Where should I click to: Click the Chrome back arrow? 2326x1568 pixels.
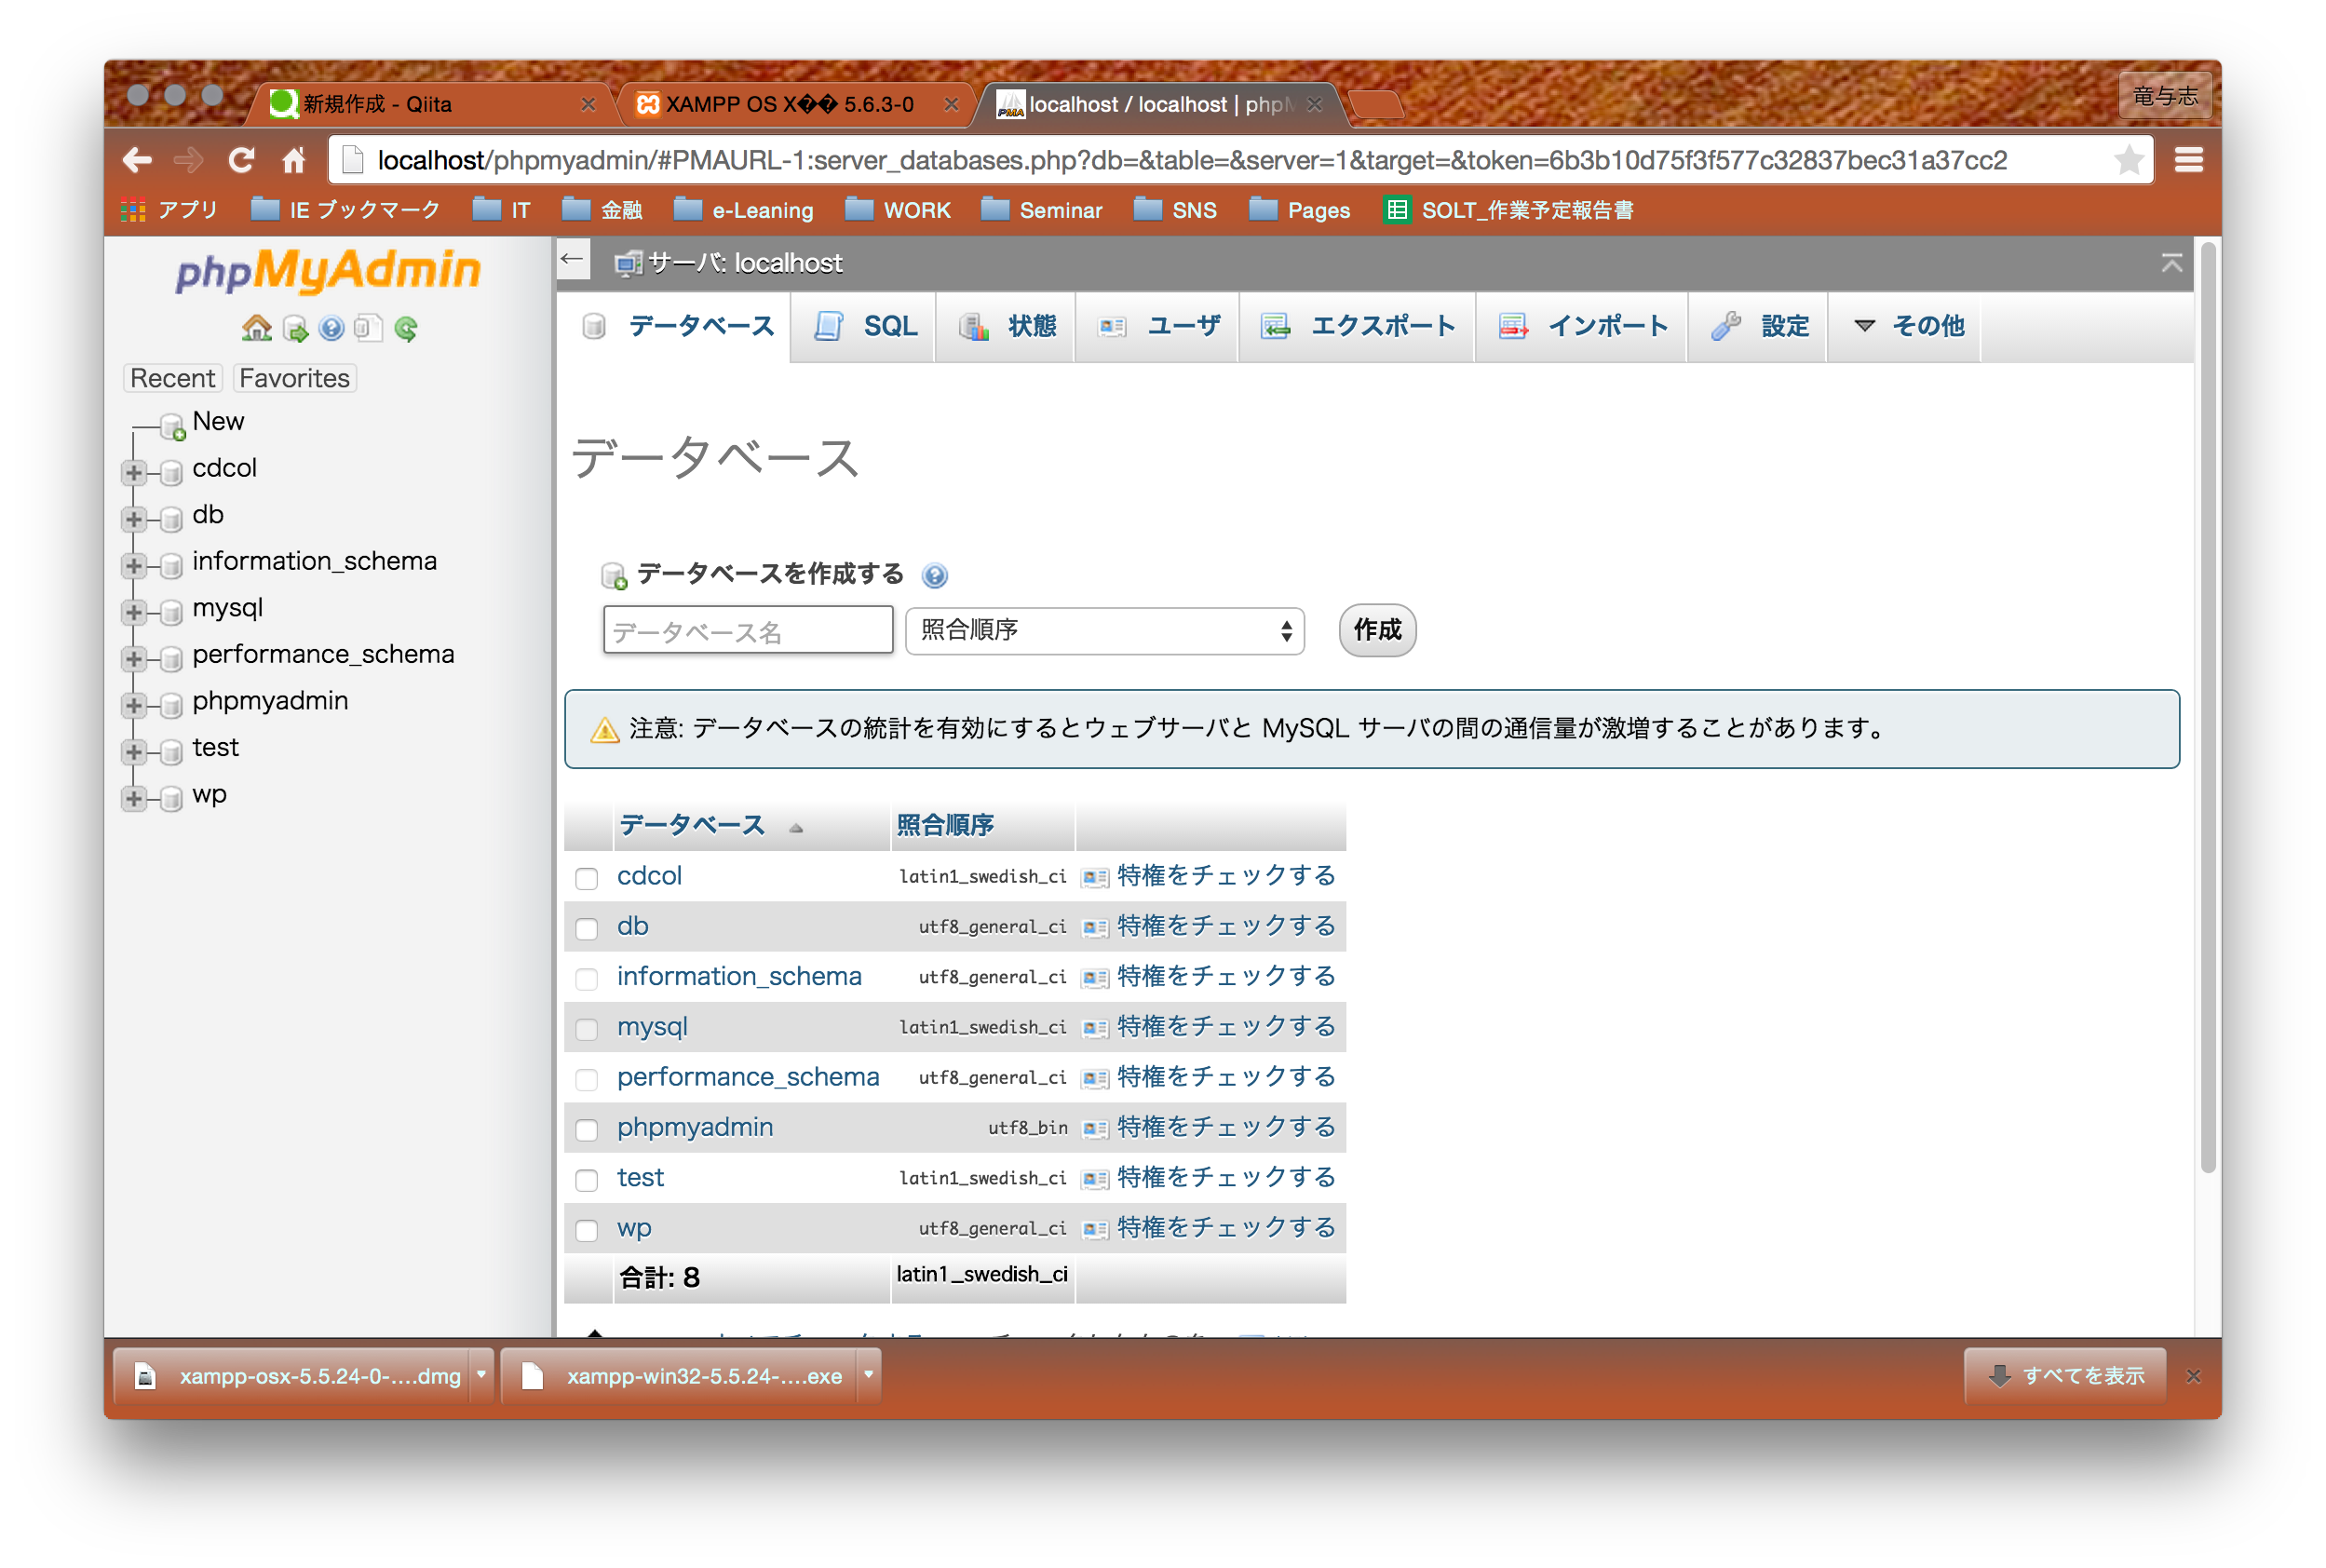tap(137, 160)
